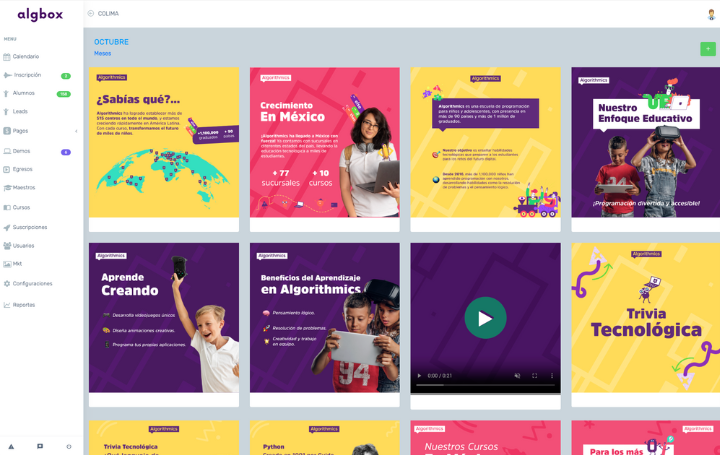Image resolution: width=720 pixels, height=455 pixels.
Task: Toggle fullscreen on the video player
Action: (x=534, y=376)
